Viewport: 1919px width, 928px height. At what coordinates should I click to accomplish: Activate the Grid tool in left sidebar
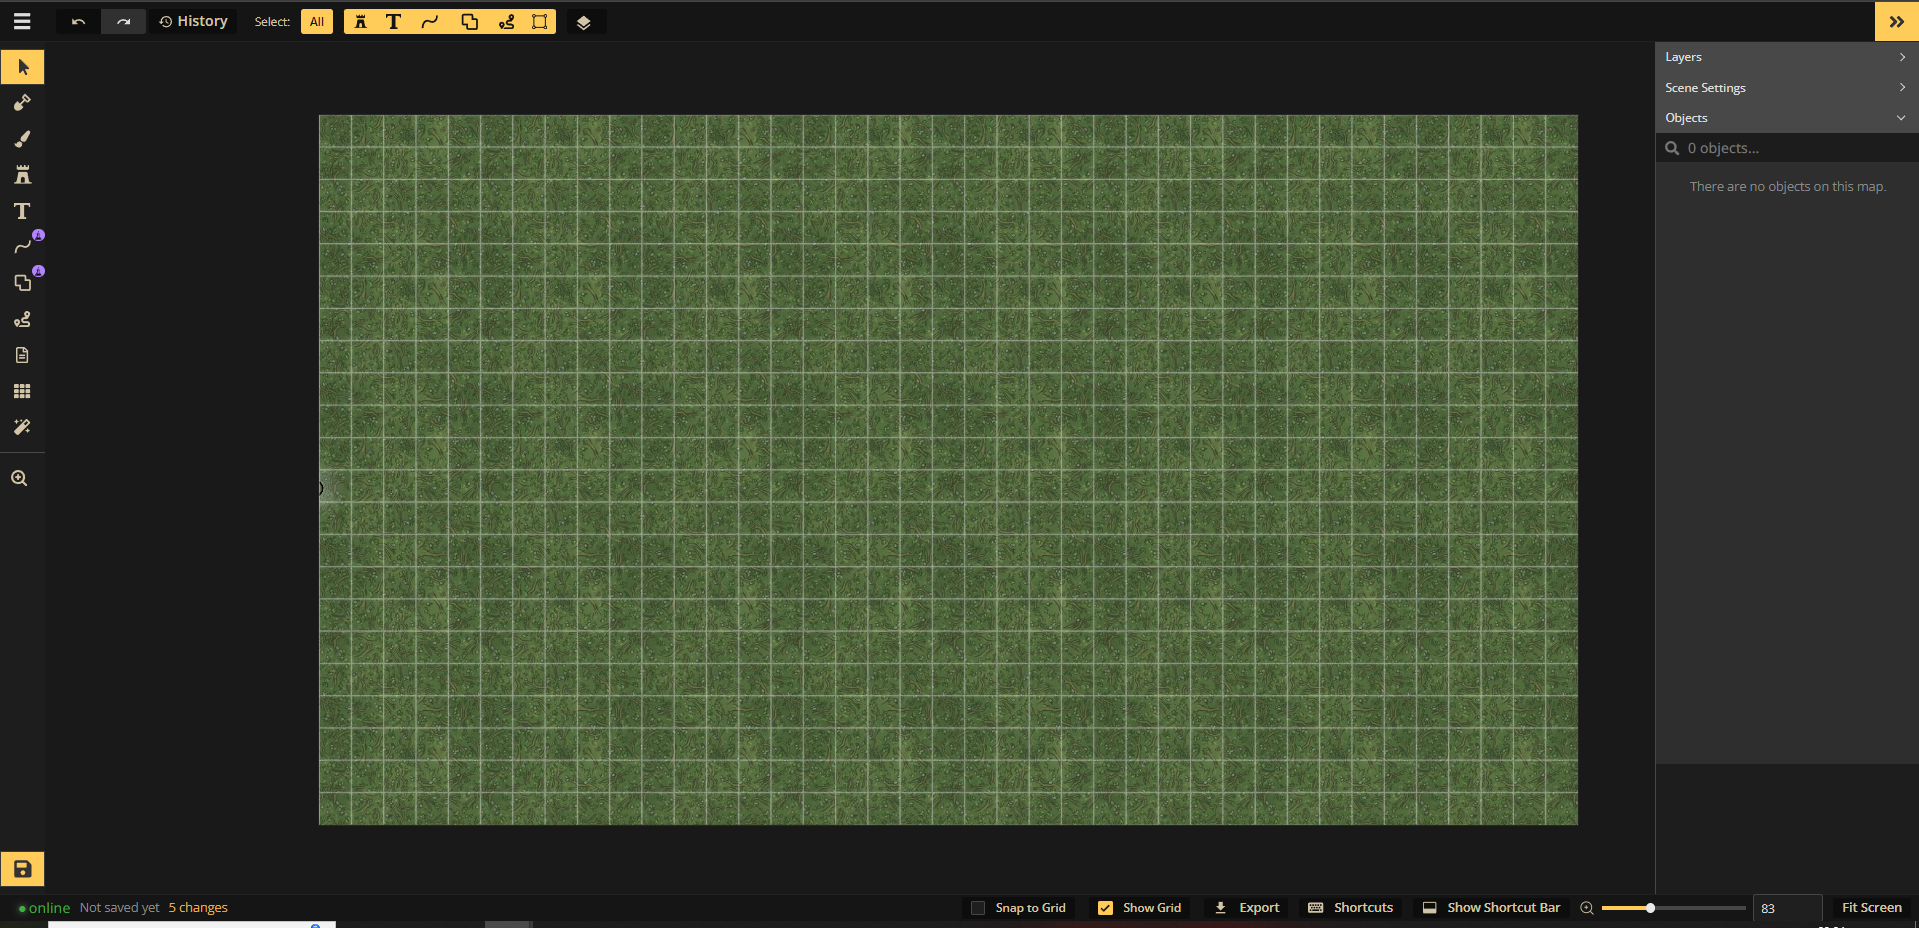click(22, 391)
